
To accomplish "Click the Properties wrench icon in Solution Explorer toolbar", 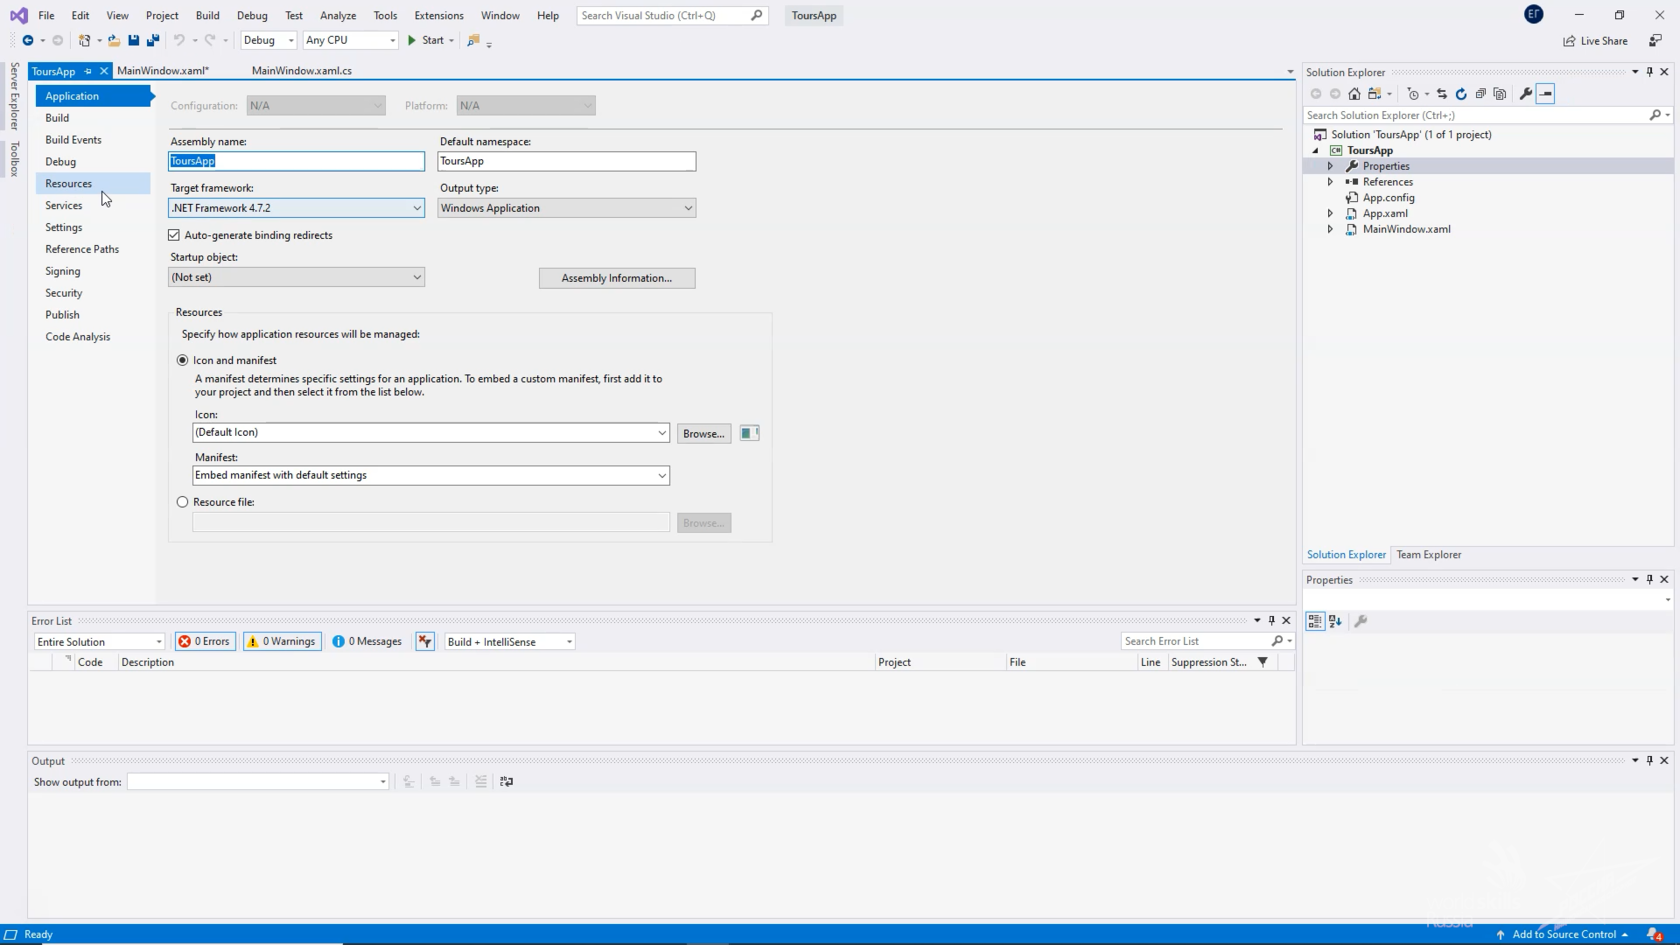I will point(1526,94).
